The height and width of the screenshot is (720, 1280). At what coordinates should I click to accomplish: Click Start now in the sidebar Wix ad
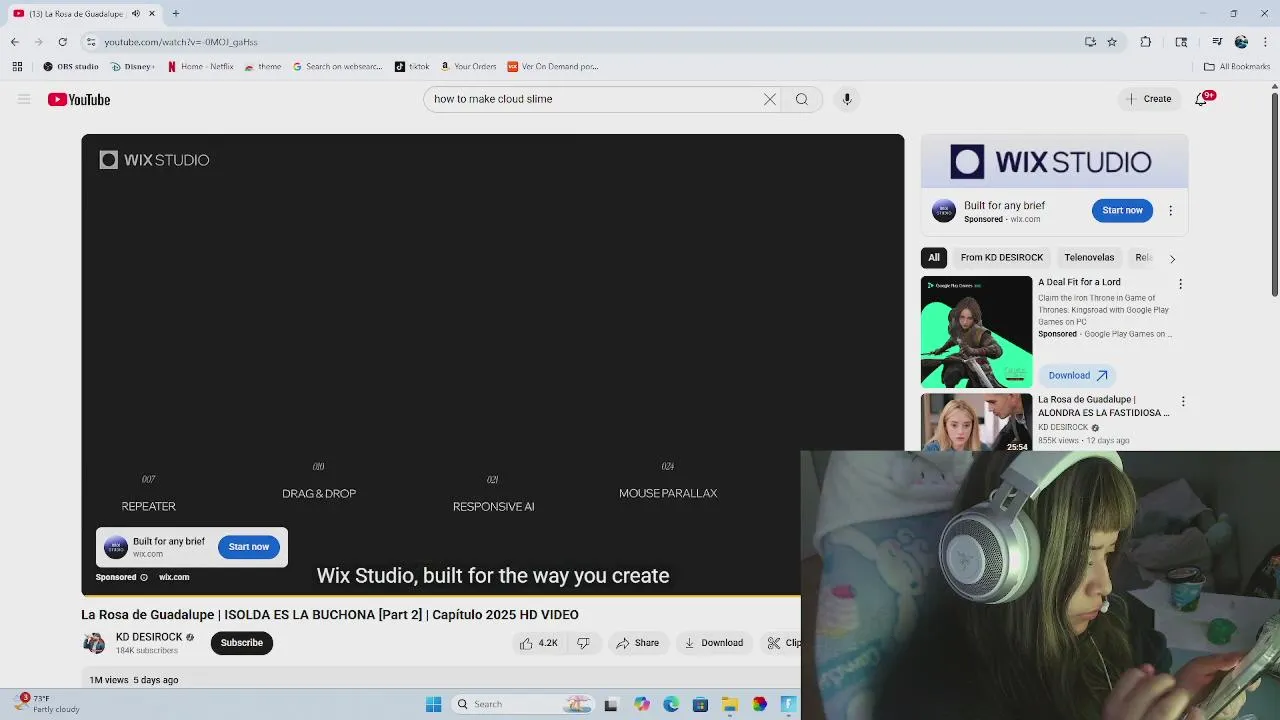tap(1122, 210)
